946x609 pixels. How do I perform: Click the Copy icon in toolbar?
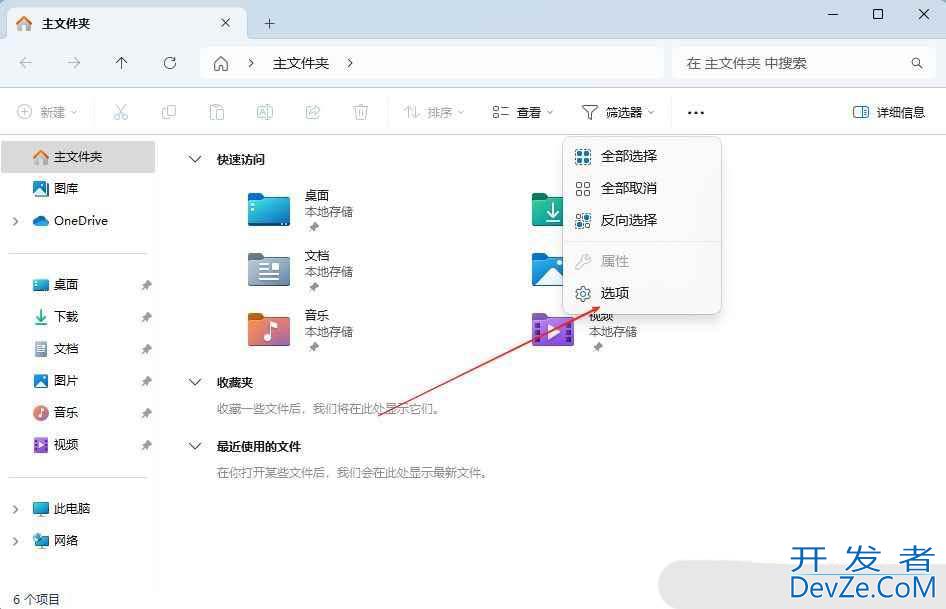(x=169, y=112)
